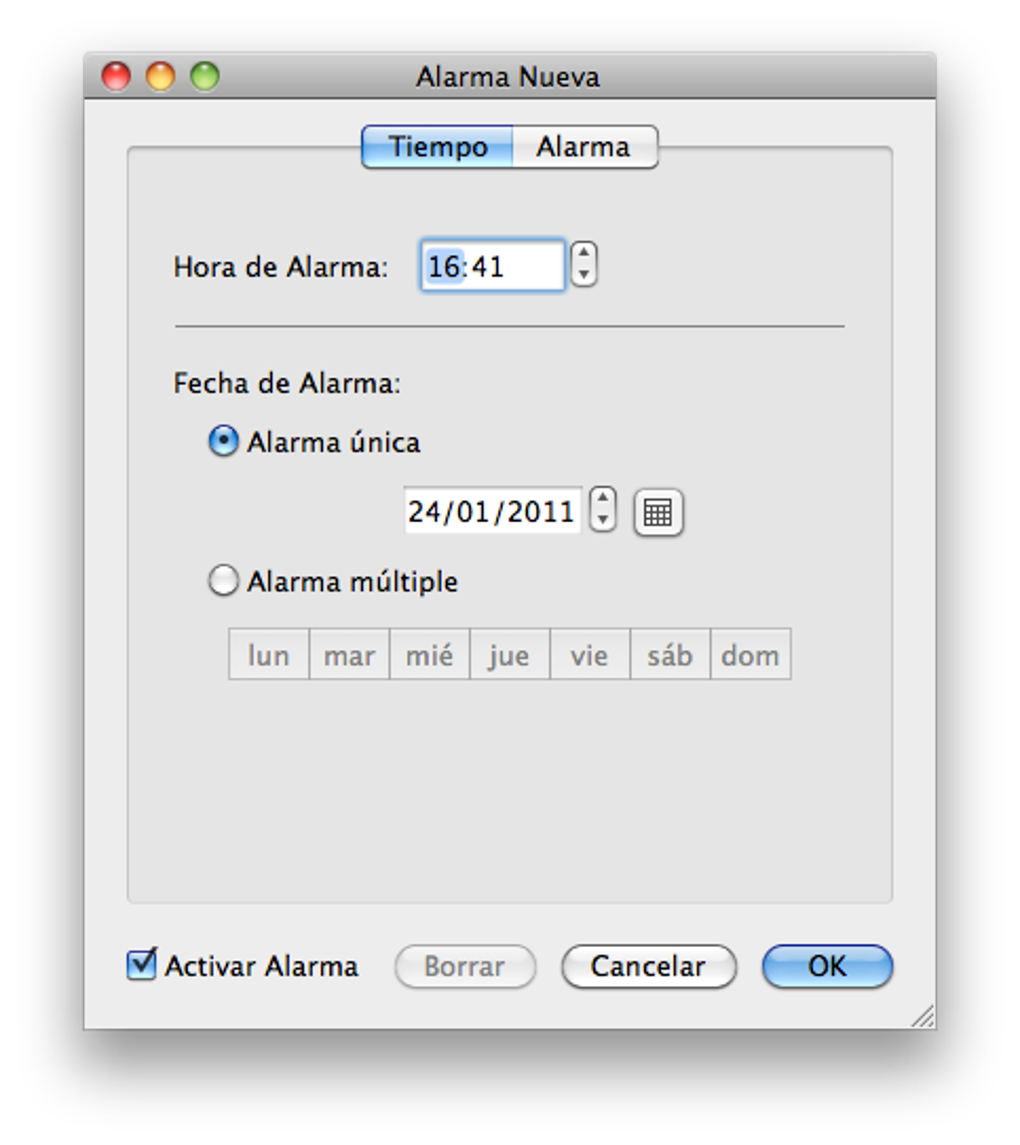Toggle the sáb weekday button
The image size is (1020, 1145).
pos(670,655)
